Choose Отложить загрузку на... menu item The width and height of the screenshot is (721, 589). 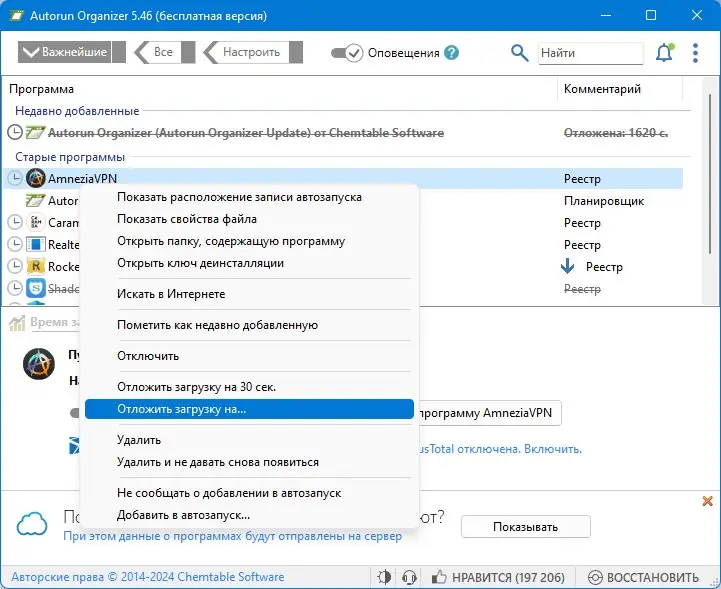(249, 409)
